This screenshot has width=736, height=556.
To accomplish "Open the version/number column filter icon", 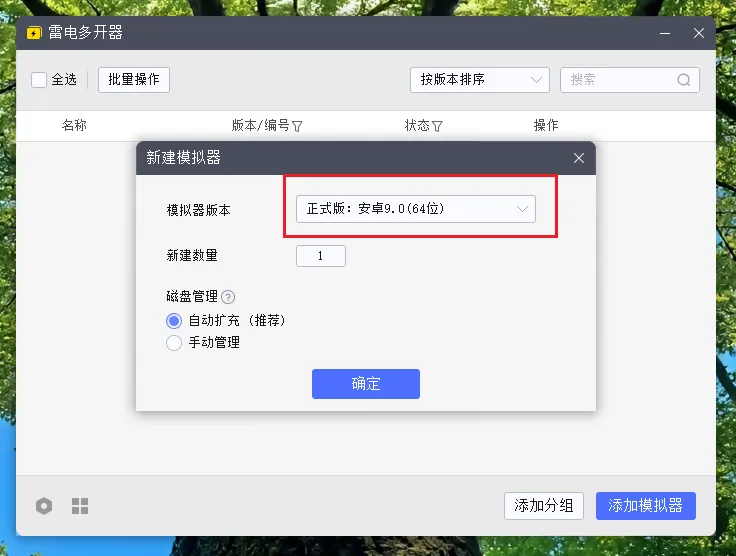I will point(297,126).
